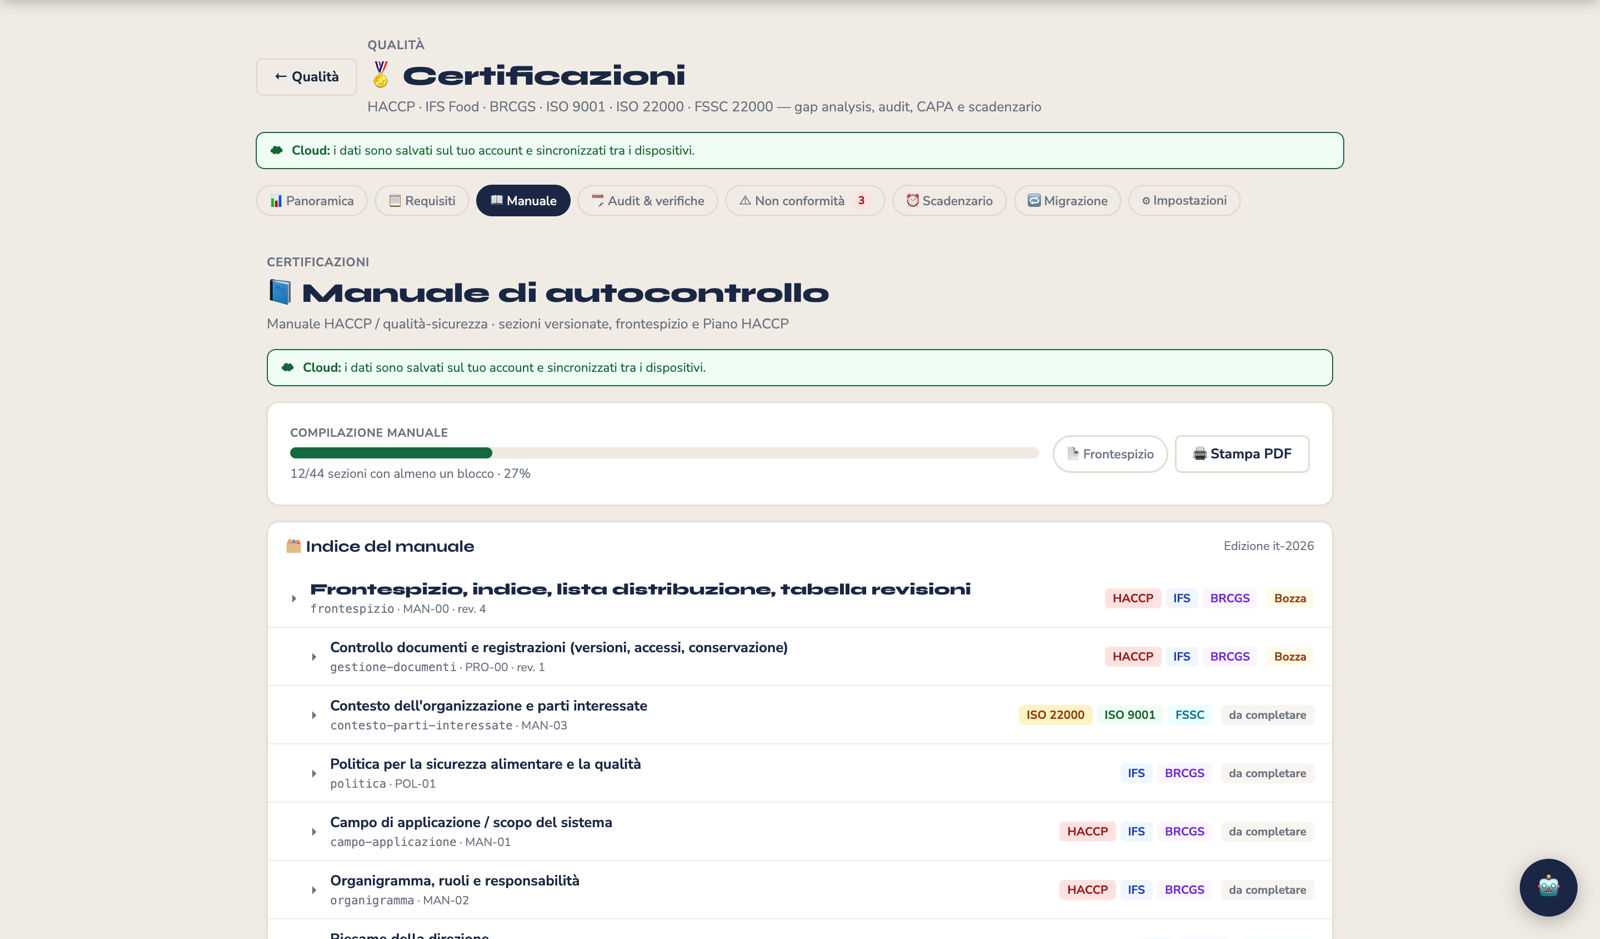Click the Bozza status on Controllo documenti row

[1290, 657]
